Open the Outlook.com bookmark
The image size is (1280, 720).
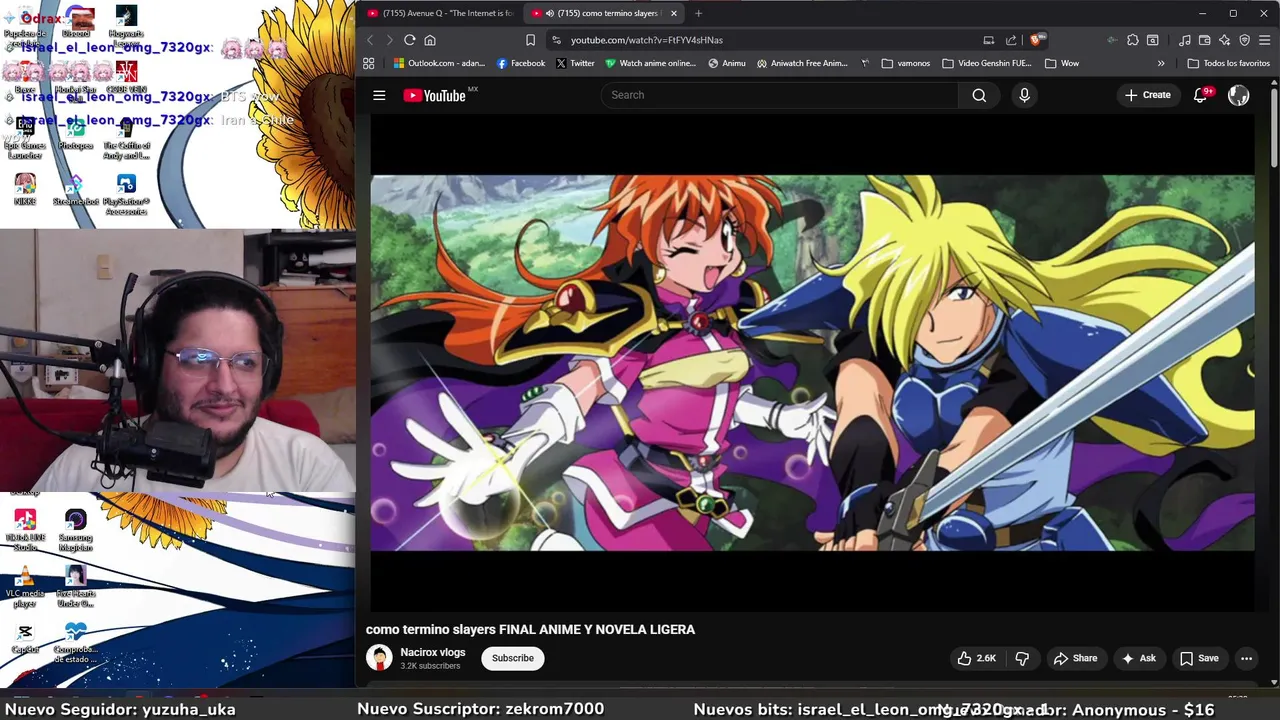tap(439, 63)
